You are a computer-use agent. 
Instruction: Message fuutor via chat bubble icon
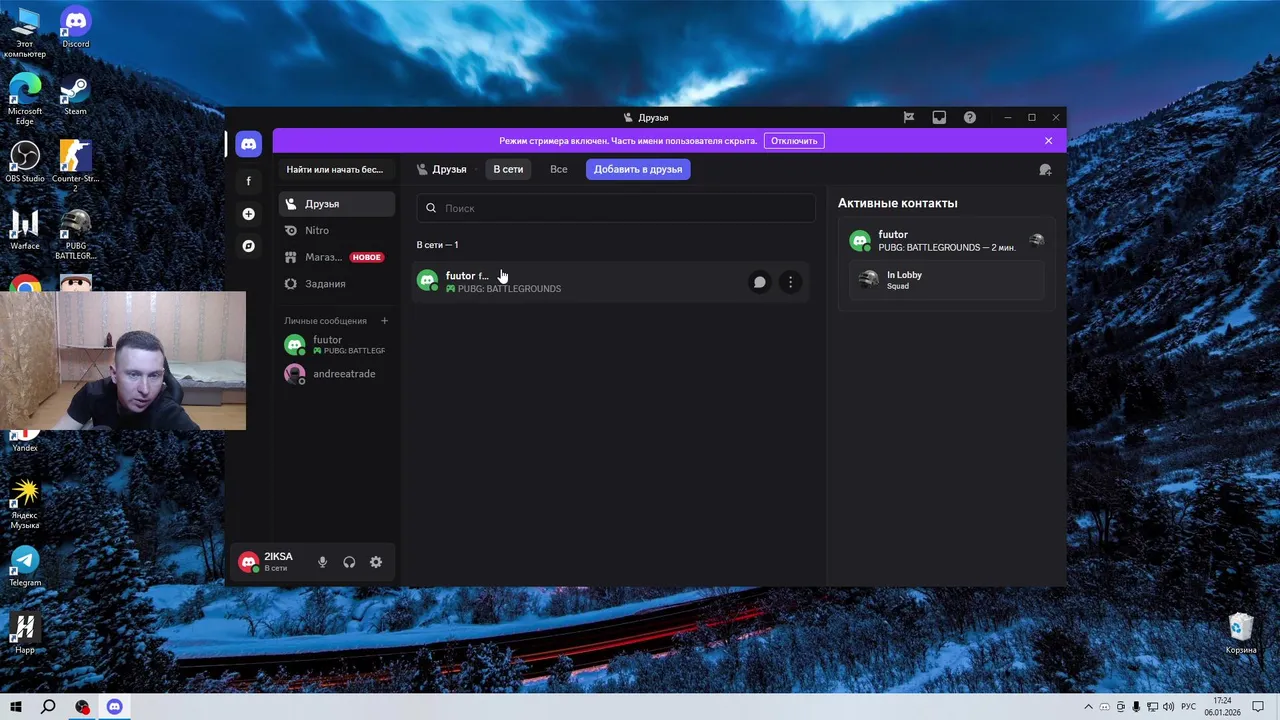(x=759, y=282)
